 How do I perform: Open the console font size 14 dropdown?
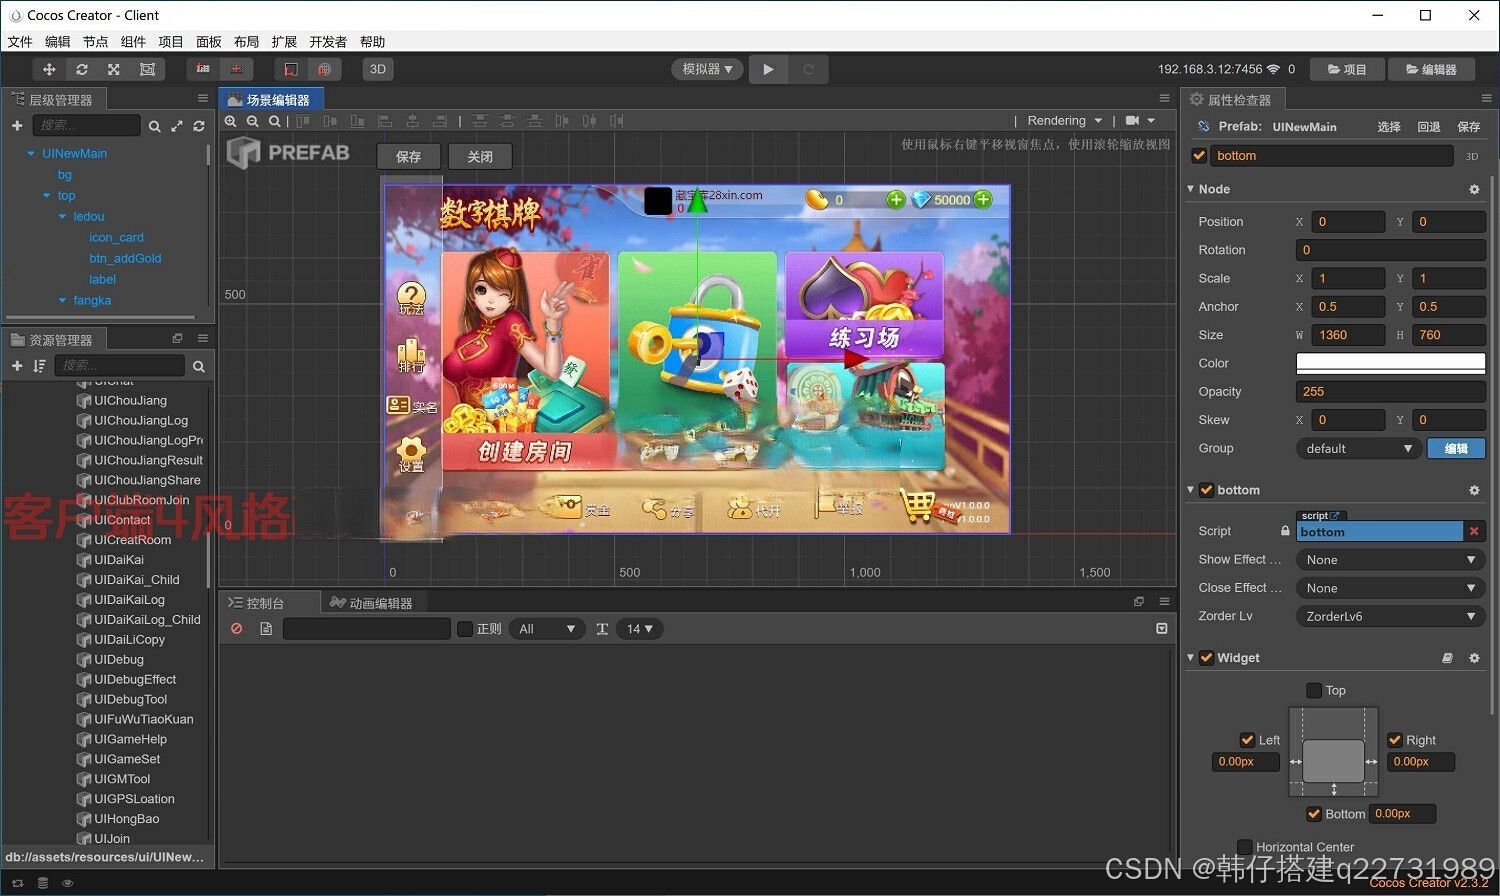click(x=639, y=629)
